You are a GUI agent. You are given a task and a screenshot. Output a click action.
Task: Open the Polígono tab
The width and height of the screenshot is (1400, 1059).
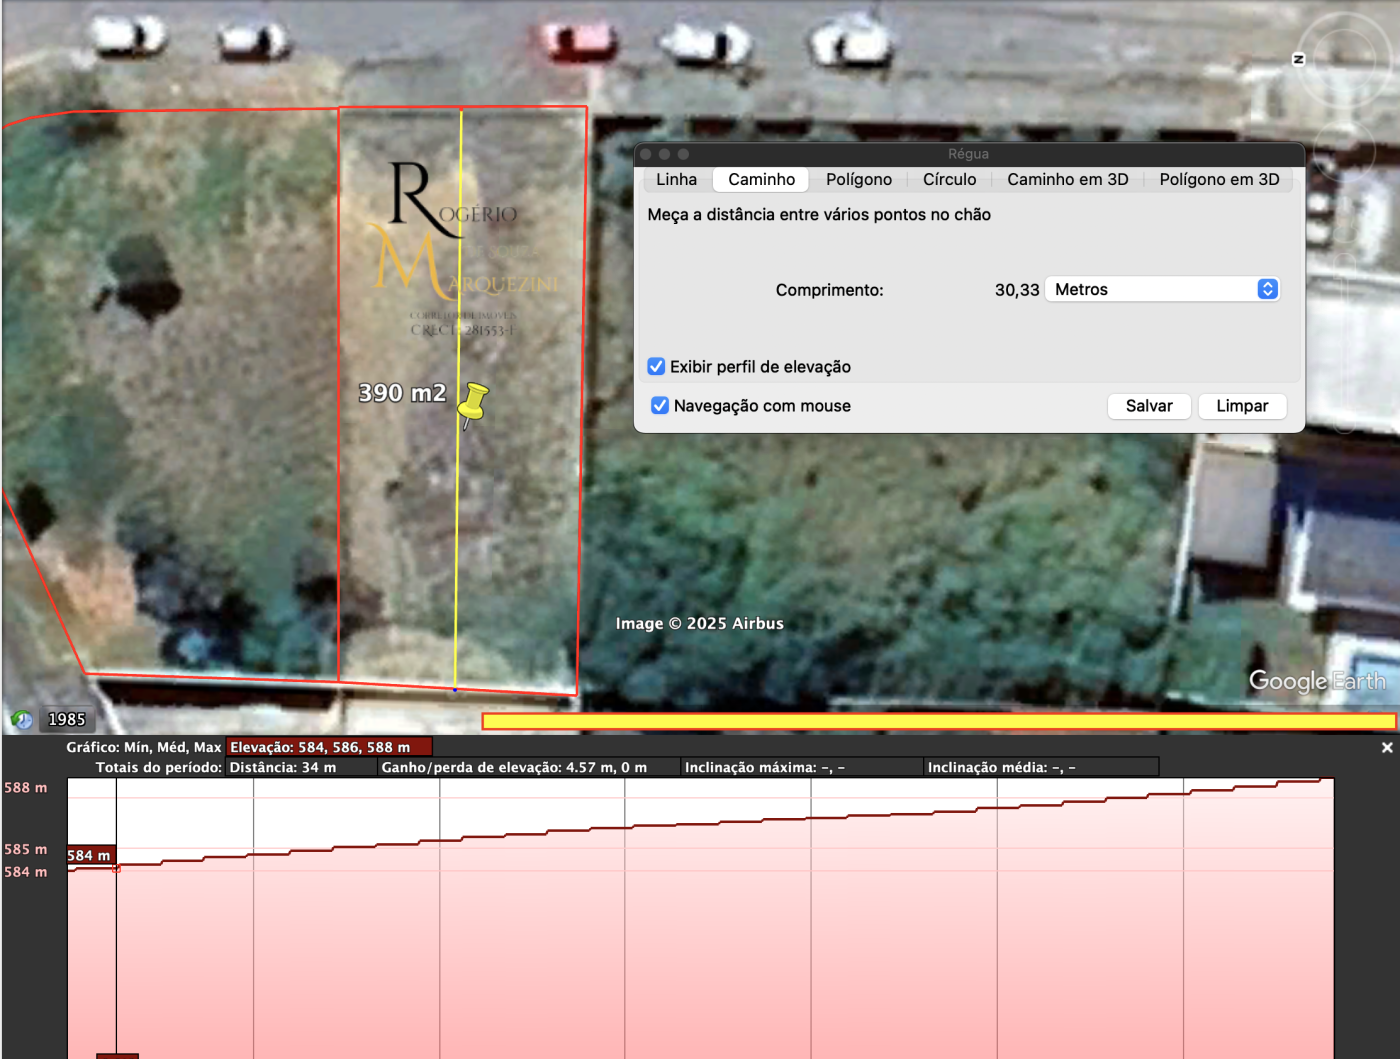click(x=859, y=180)
